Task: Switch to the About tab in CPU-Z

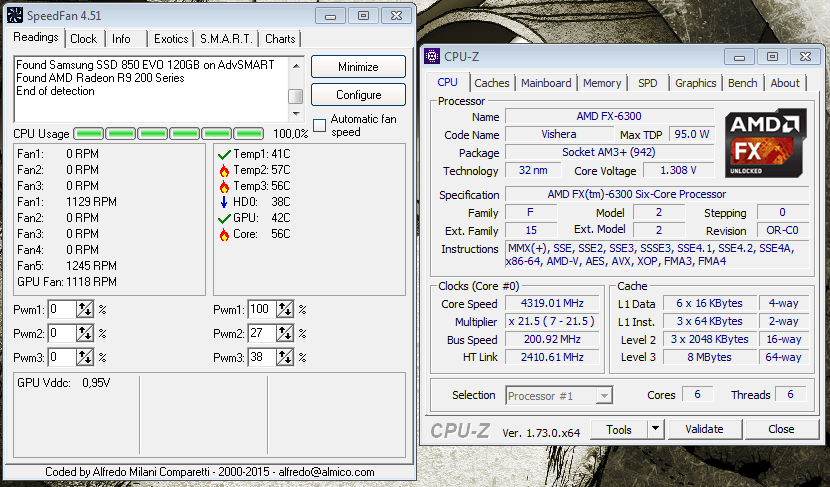Action: point(785,83)
